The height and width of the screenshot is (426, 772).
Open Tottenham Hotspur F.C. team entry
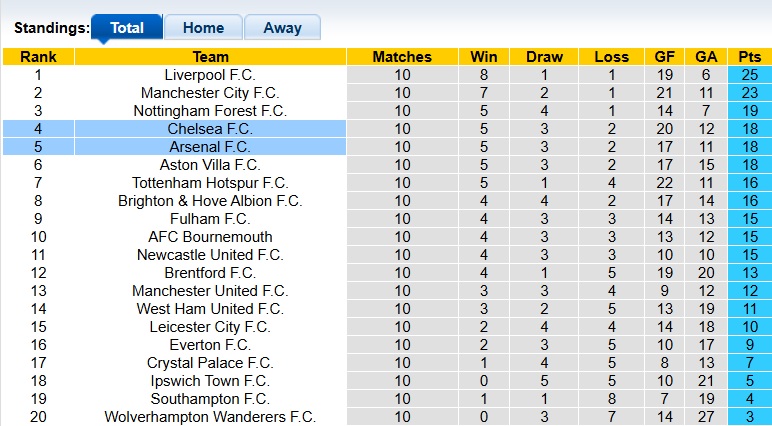210,183
